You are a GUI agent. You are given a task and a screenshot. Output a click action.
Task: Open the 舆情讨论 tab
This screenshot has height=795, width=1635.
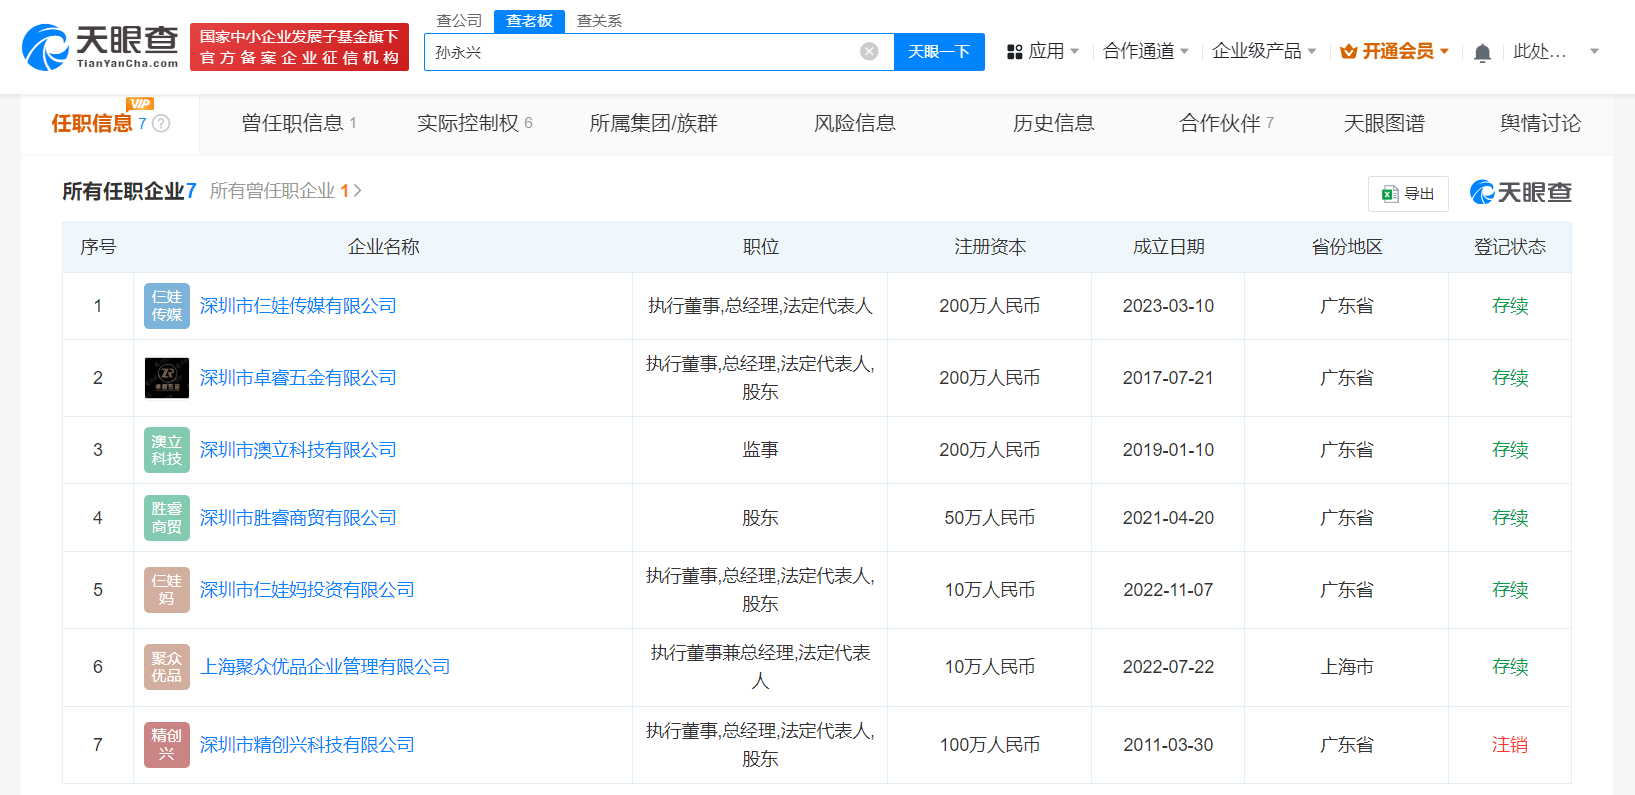pyautogui.click(x=1540, y=123)
